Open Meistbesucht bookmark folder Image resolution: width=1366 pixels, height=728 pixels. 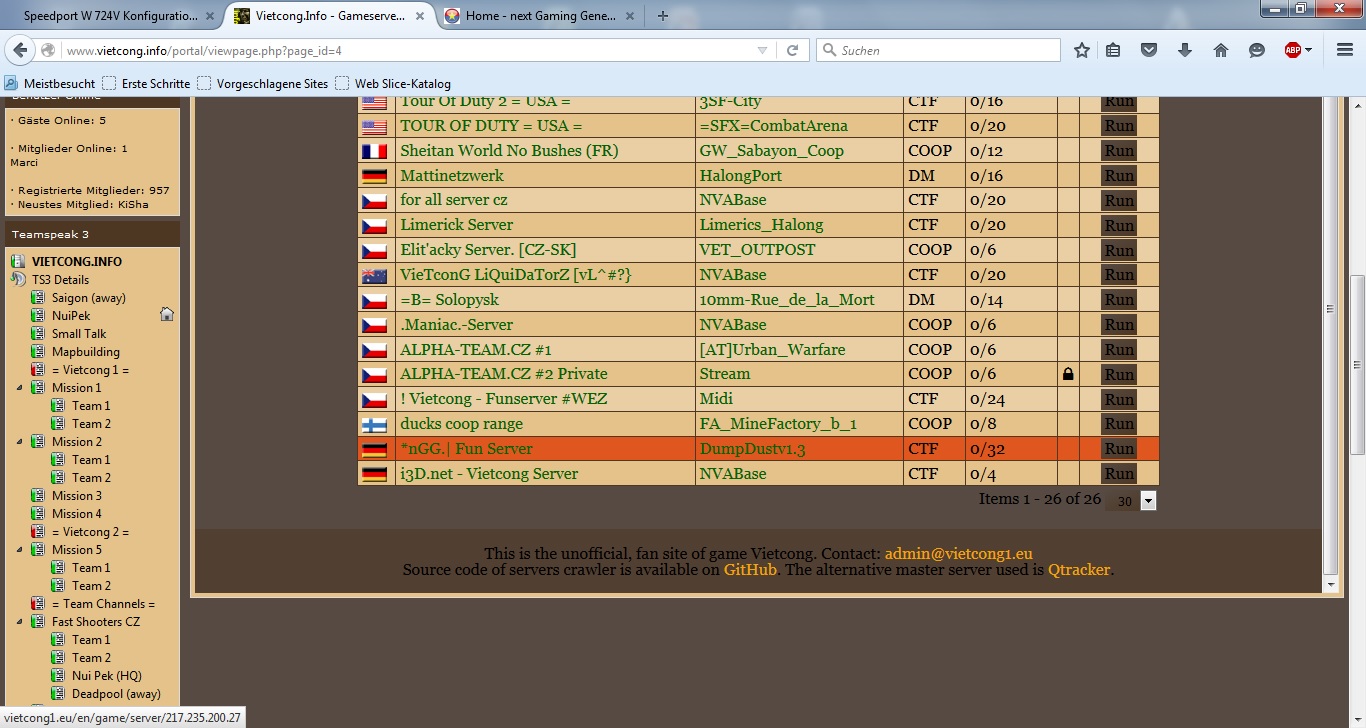coord(51,84)
